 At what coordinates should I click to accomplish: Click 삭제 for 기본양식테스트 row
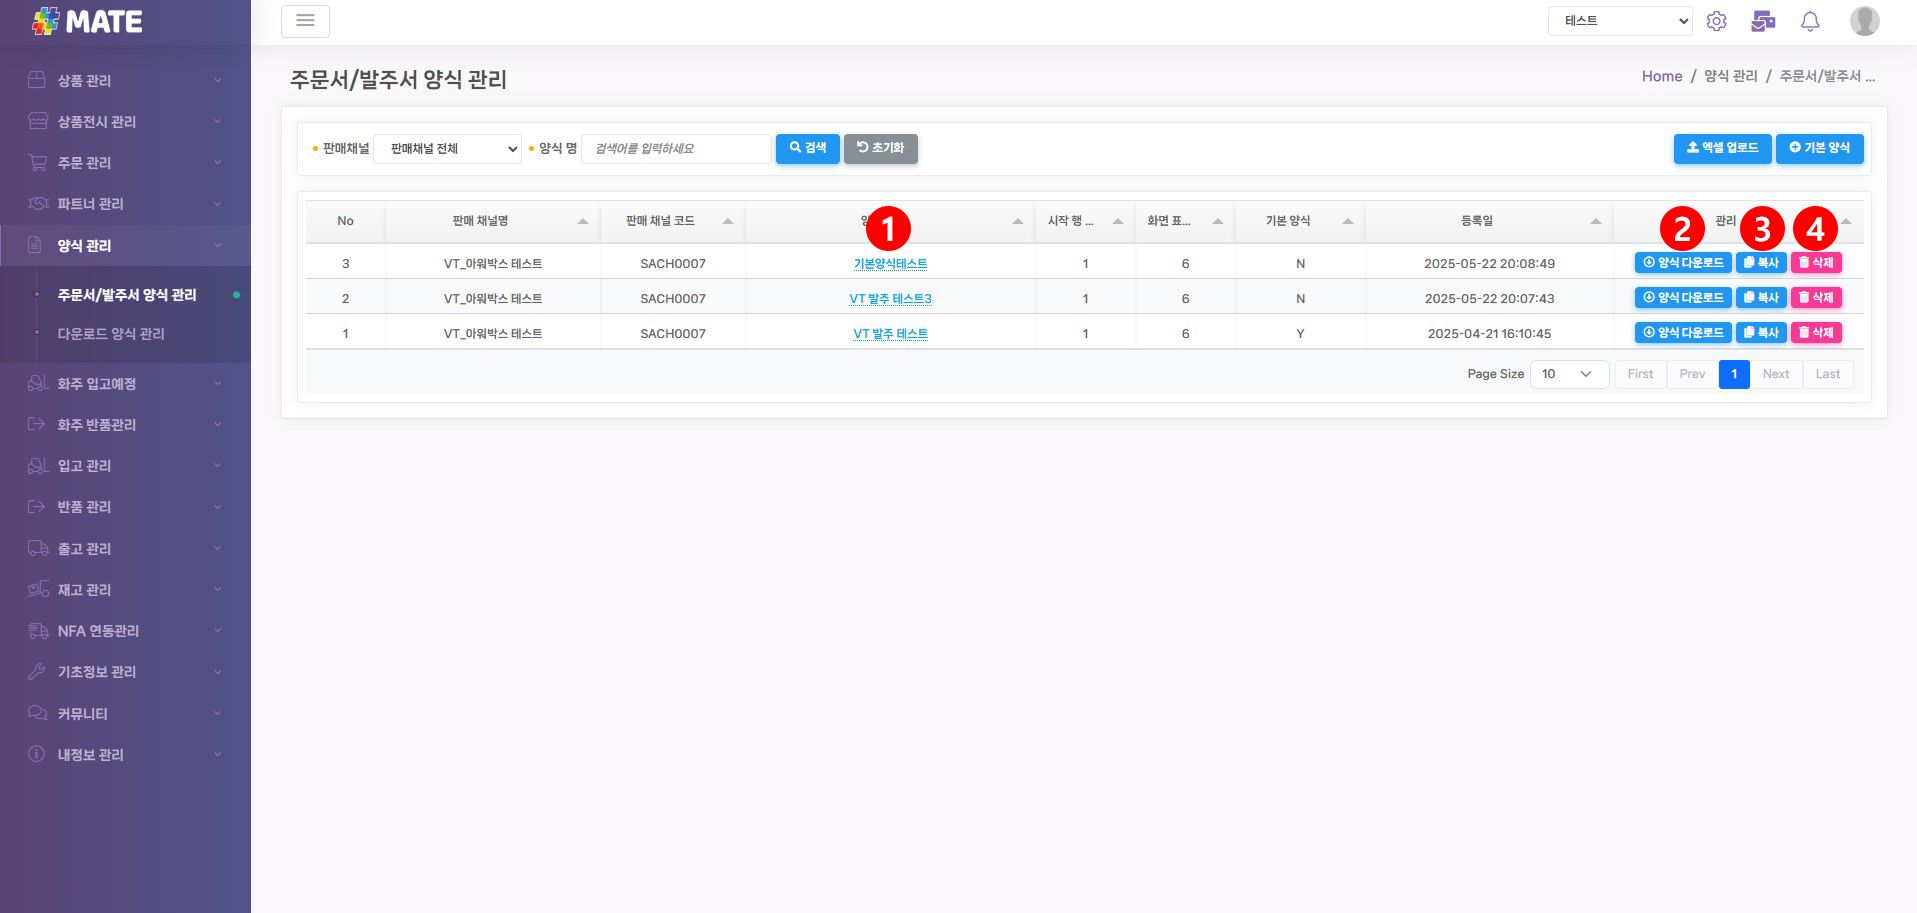click(x=1816, y=263)
